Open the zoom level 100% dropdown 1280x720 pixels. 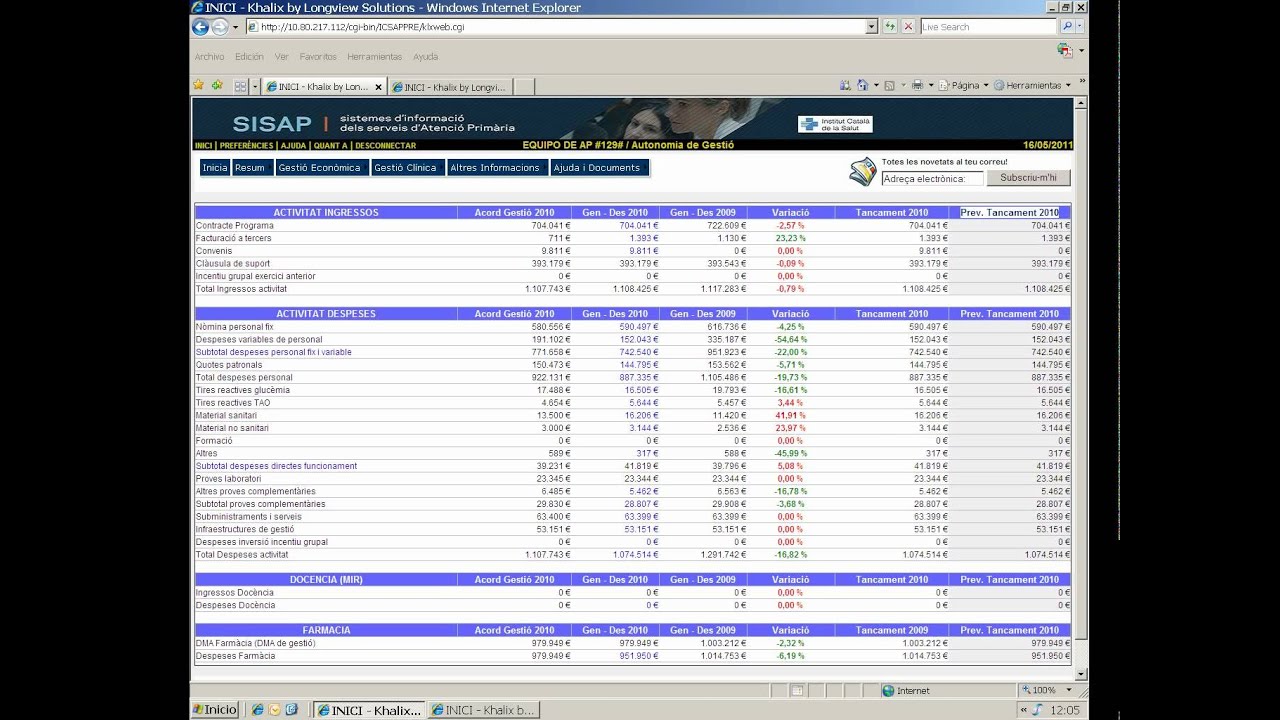pos(1067,691)
